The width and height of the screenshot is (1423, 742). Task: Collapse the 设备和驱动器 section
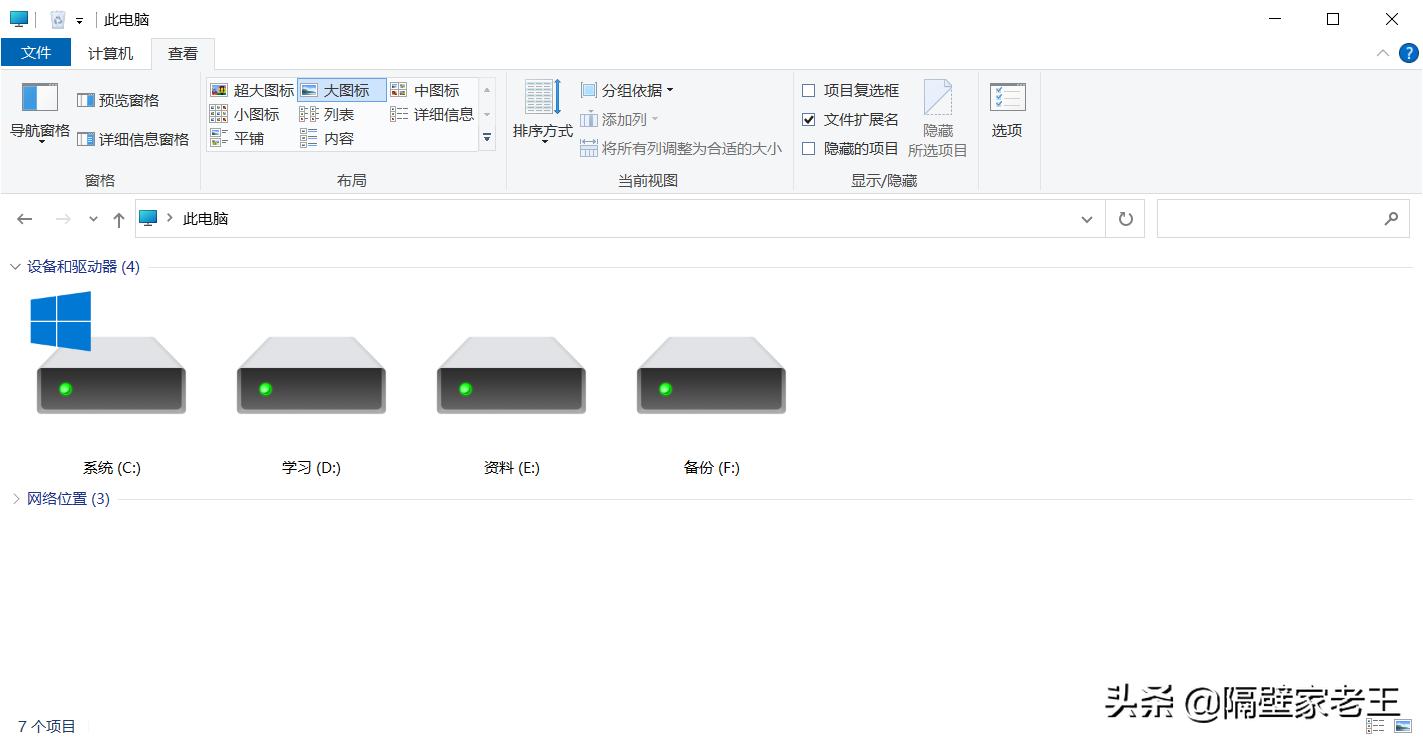pyautogui.click(x=15, y=267)
